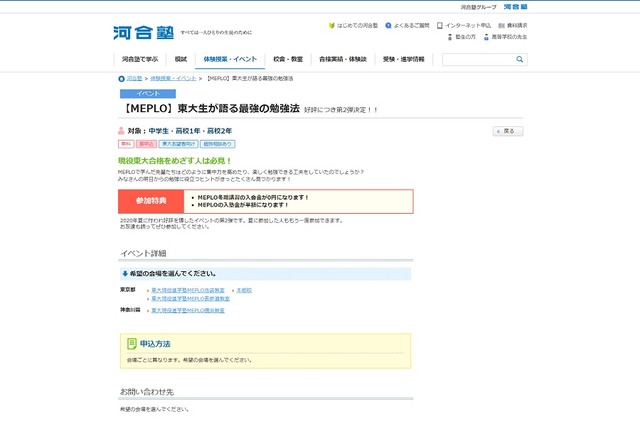Open the 本郷校 venue link

244,291
